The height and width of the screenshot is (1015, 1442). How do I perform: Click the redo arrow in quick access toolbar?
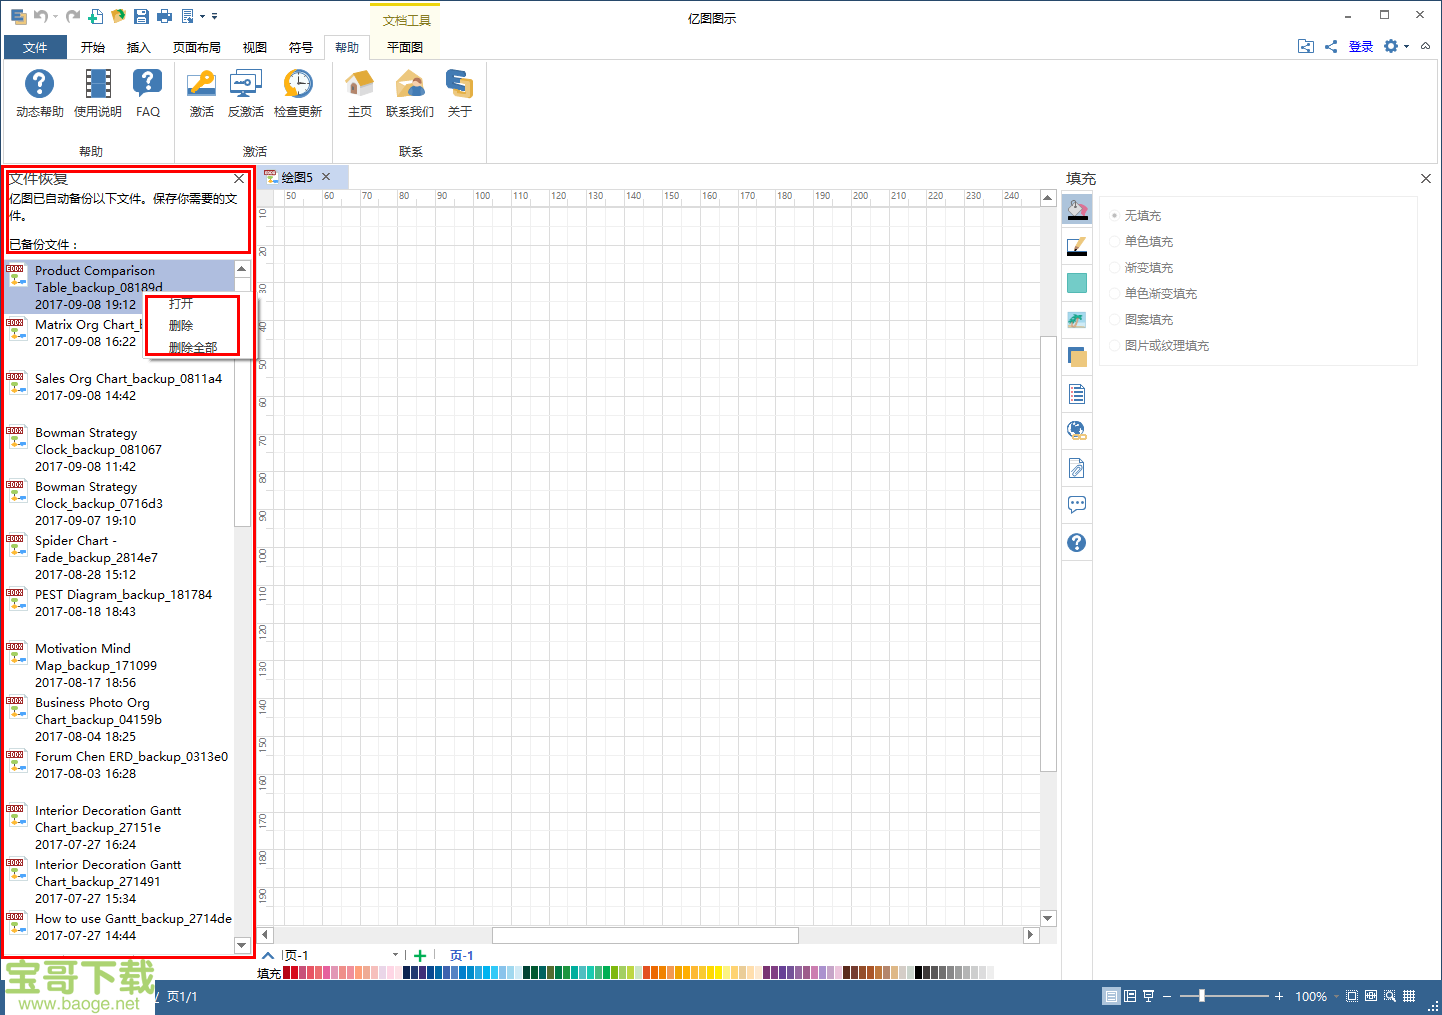[x=73, y=16]
